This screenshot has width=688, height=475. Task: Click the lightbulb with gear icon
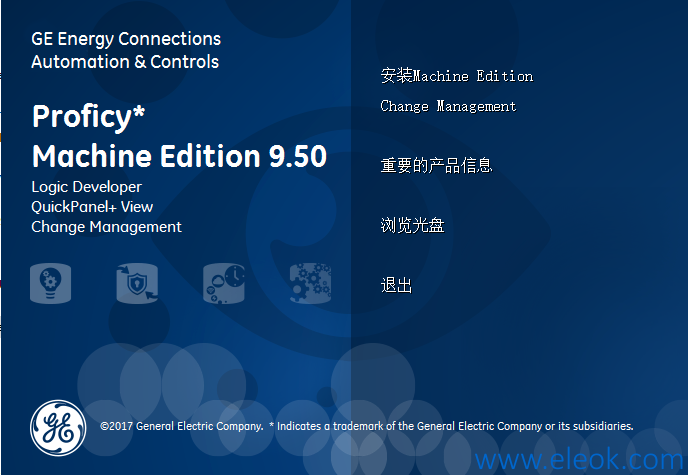click(50, 283)
